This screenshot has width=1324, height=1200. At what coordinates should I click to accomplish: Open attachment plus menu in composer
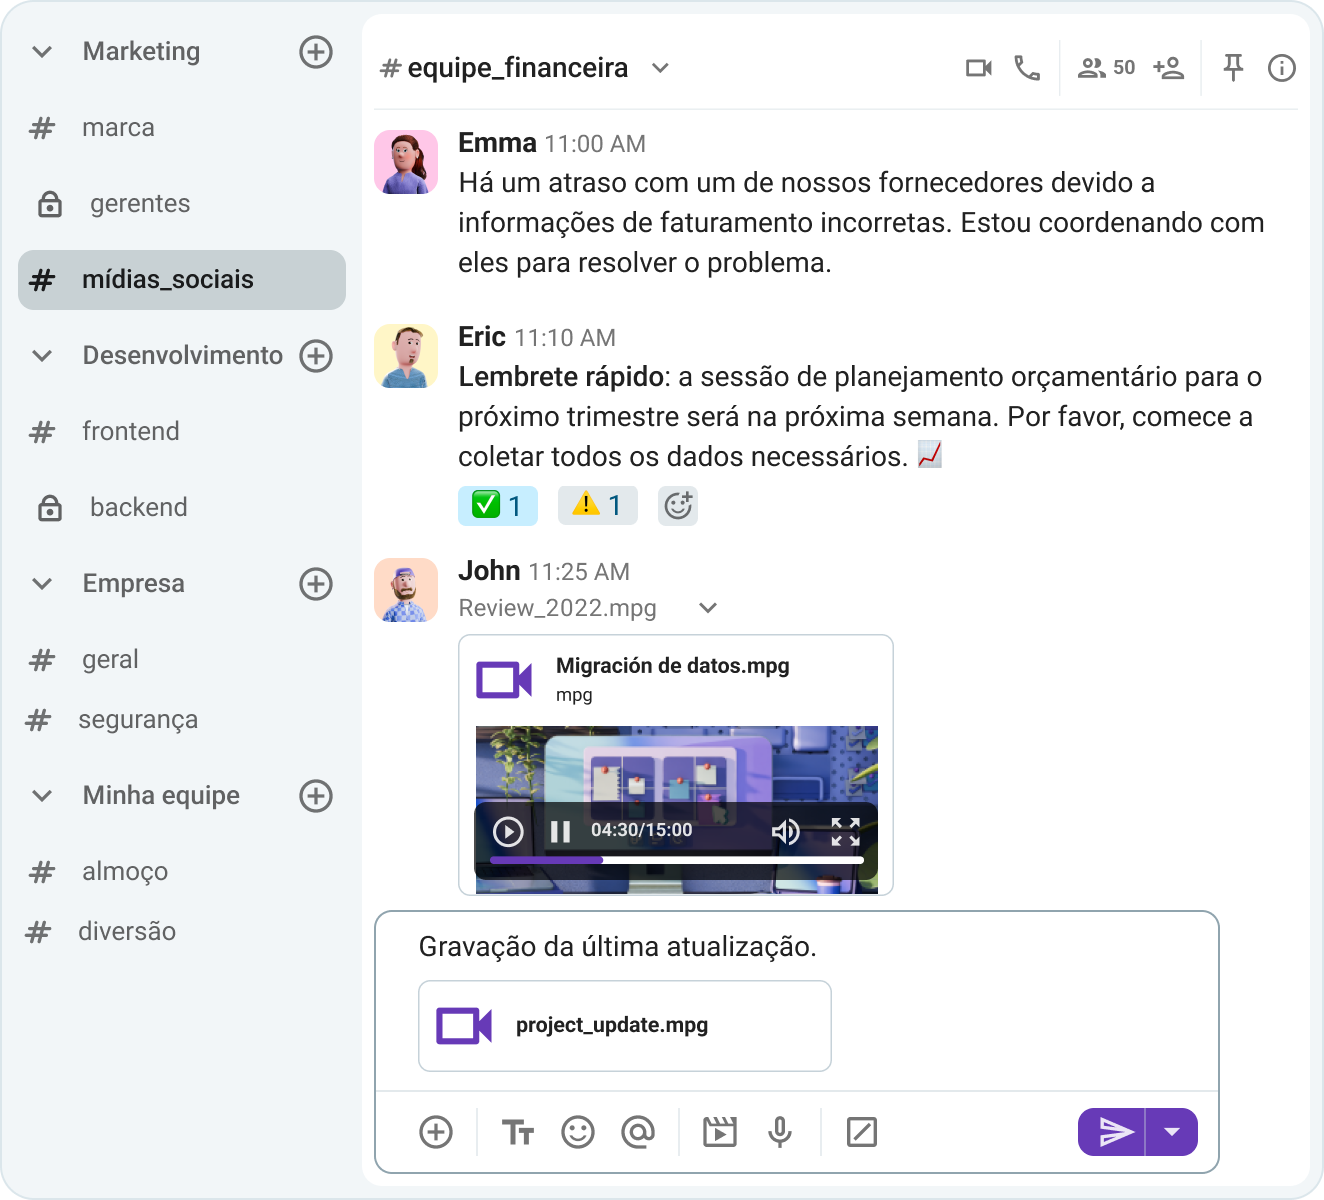pos(436,1132)
